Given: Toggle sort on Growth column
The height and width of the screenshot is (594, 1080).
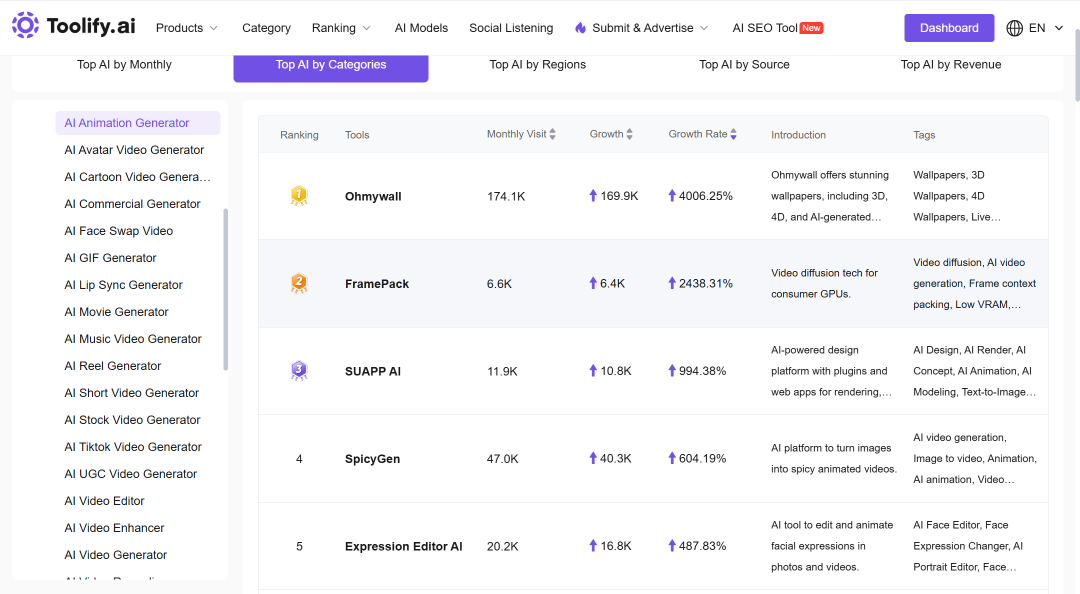Looking at the screenshot, I should click(x=630, y=134).
